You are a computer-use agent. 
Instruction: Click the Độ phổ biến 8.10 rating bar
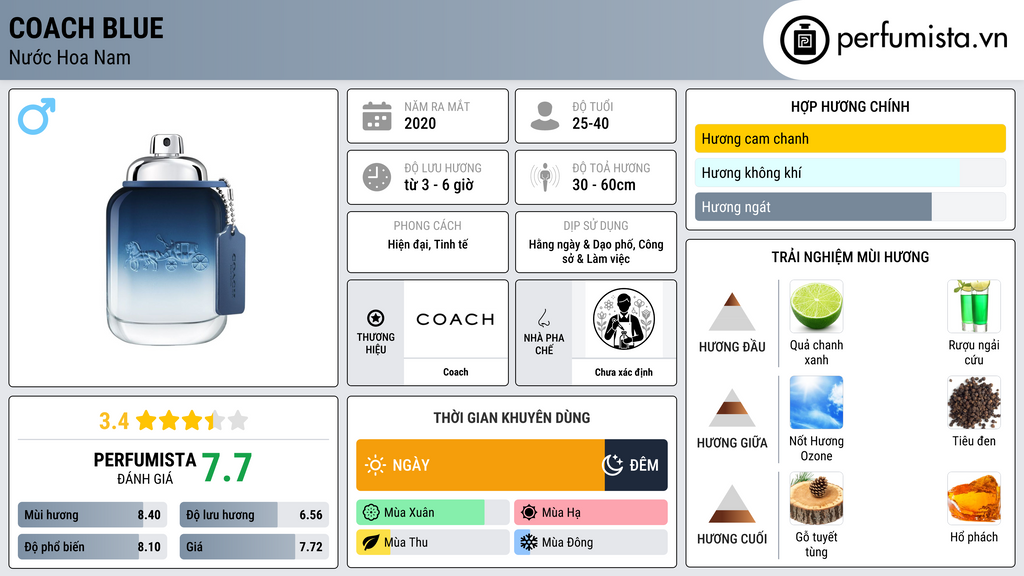click(x=93, y=547)
